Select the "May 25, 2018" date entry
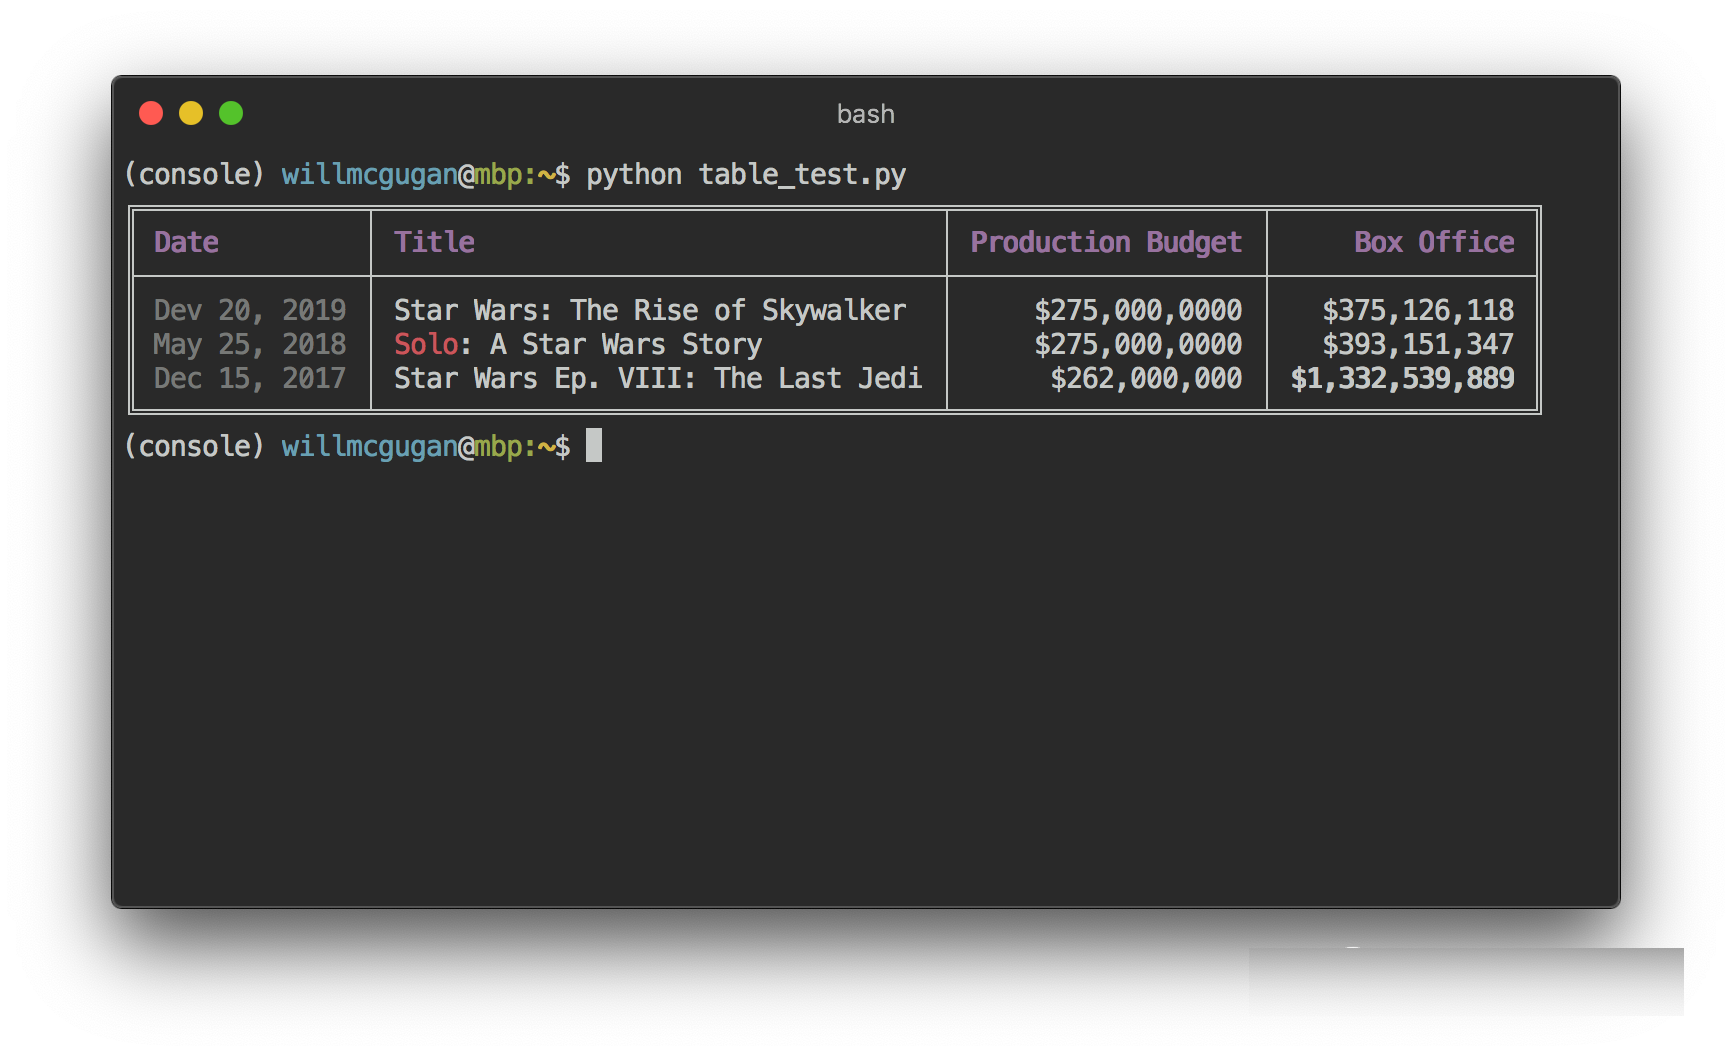This screenshot has width=1732, height=1056. (x=249, y=344)
